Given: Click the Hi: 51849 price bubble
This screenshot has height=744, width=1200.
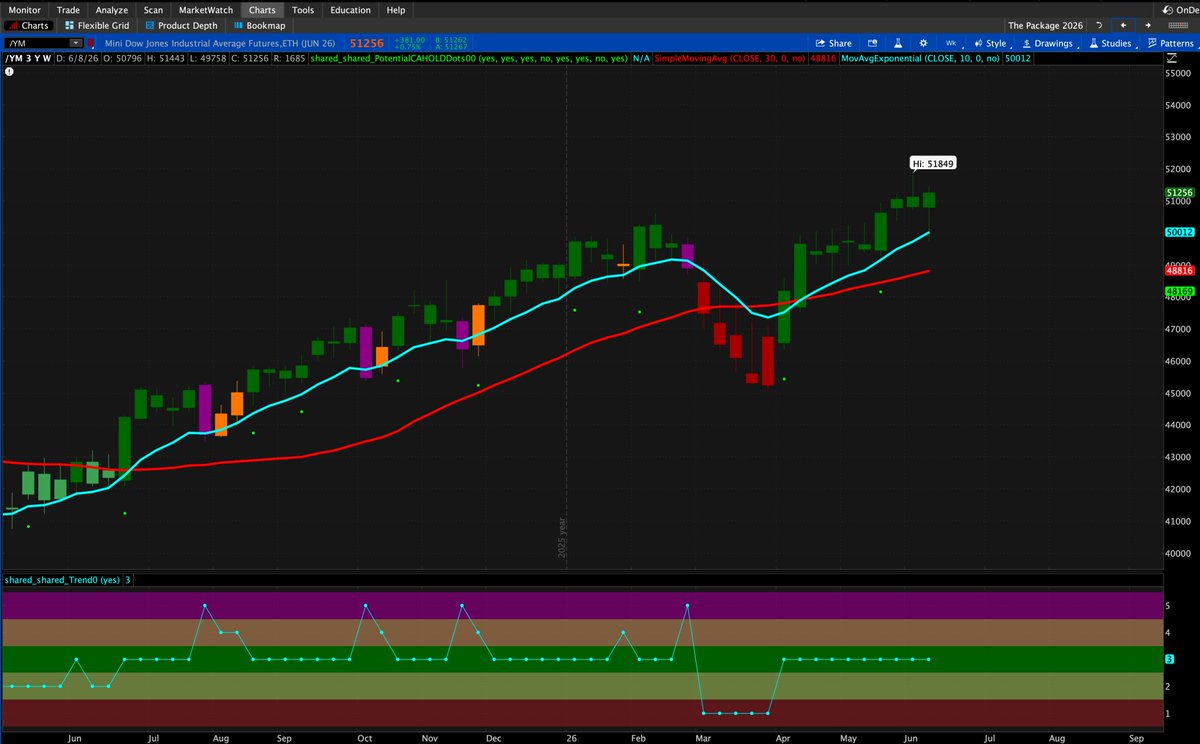Looking at the screenshot, I should [932, 162].
